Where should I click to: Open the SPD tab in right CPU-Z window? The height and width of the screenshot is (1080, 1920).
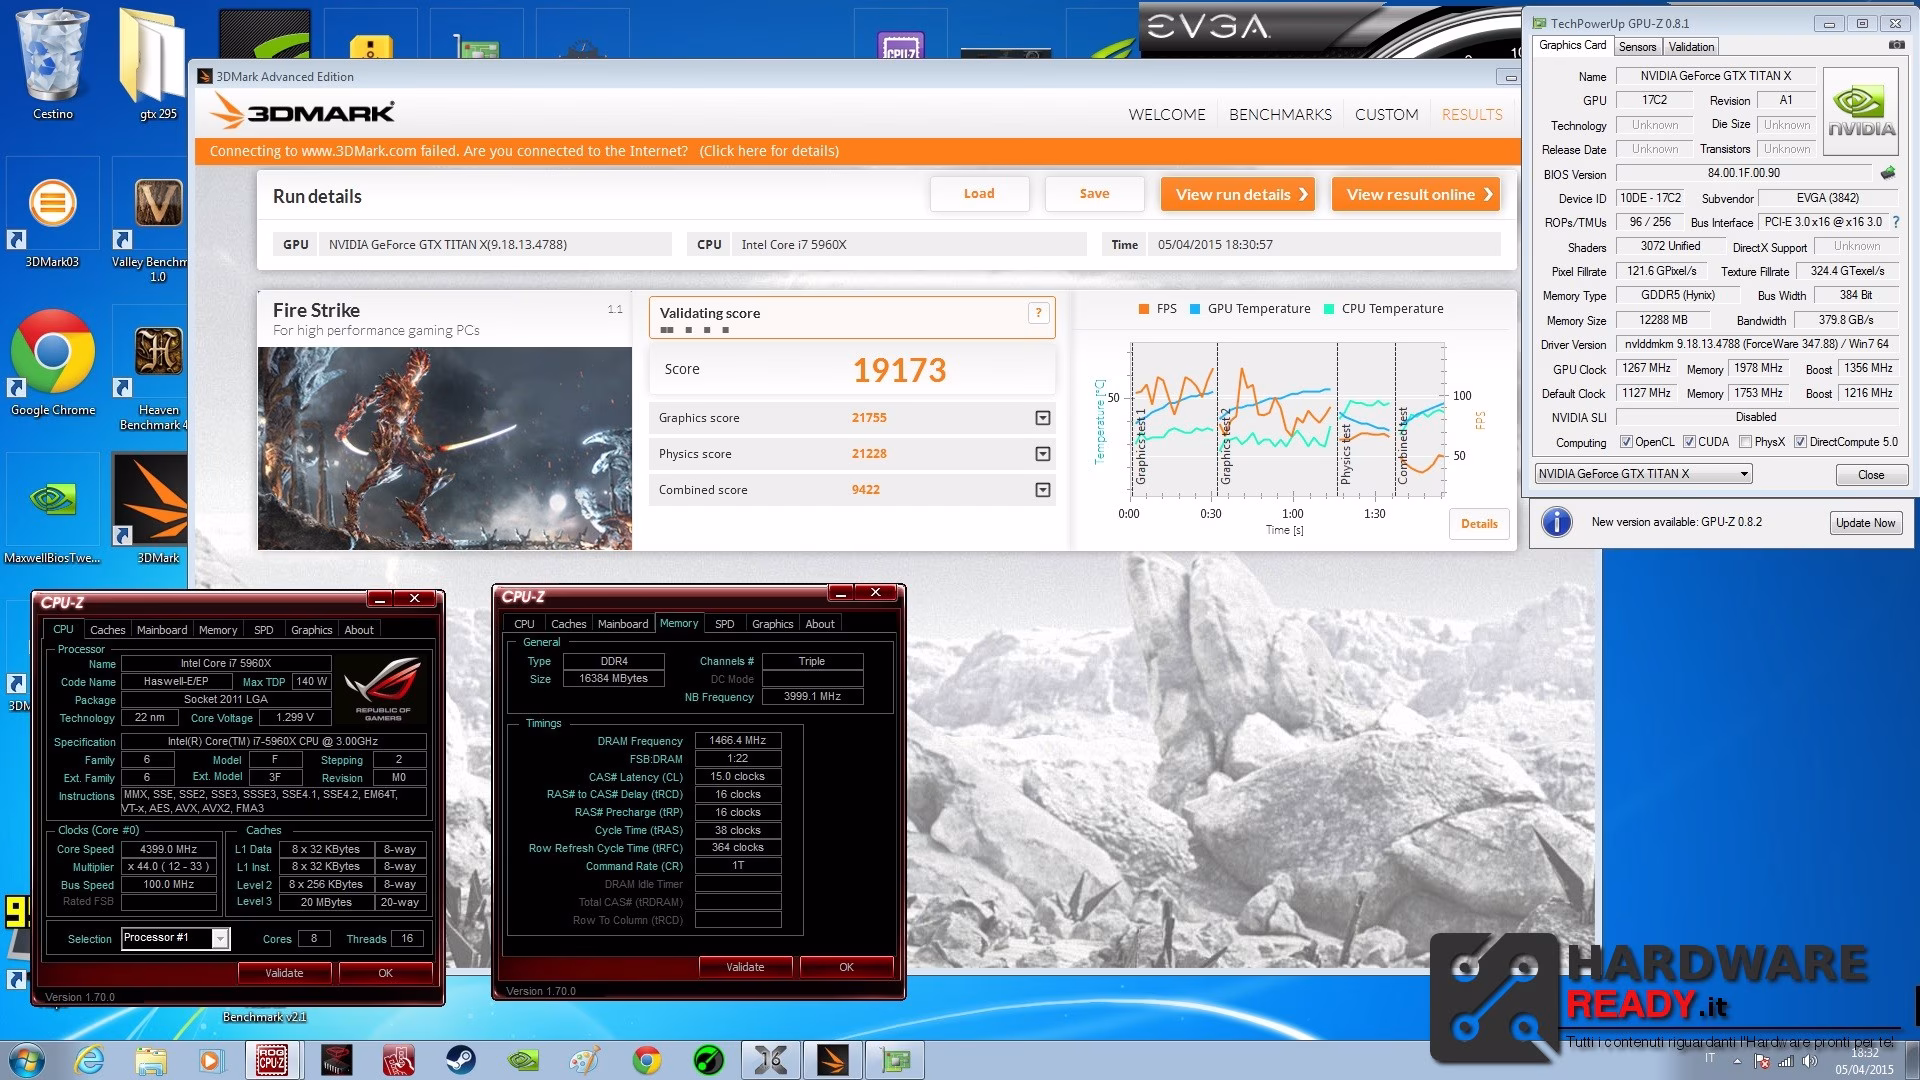point(725,624)
